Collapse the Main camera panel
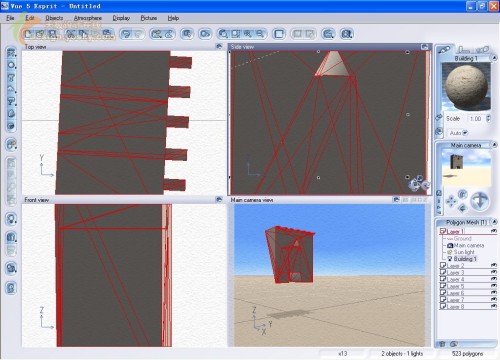Image resolution: width=500 pixels, height=360 pixels. [494, 145]
